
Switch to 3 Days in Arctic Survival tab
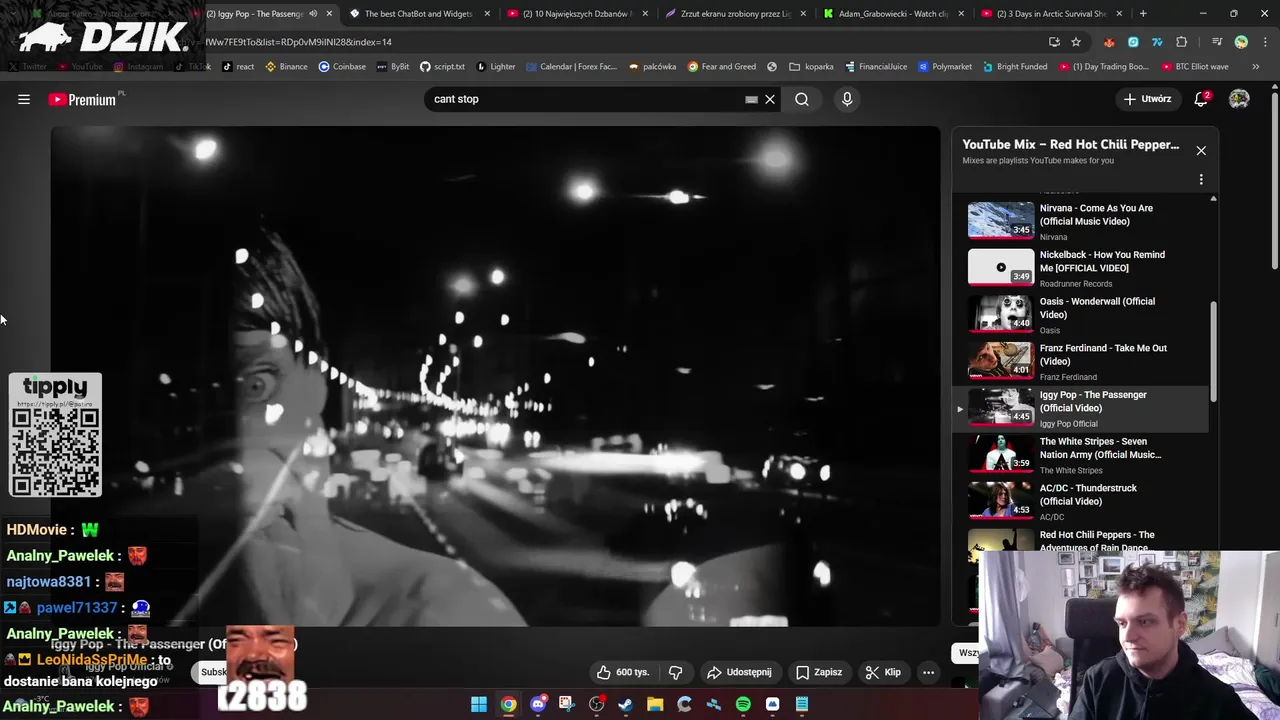(x=1051, y=14)
